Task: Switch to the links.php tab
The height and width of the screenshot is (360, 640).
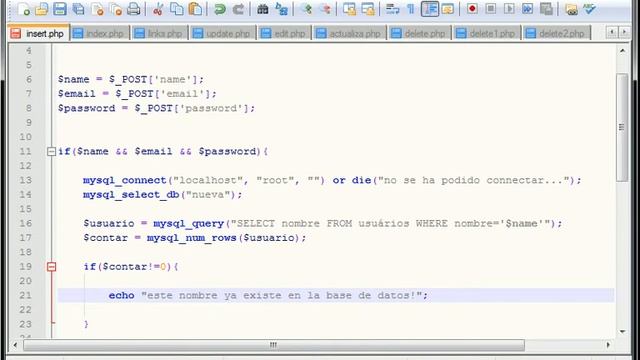Action: [x=159, y=33]
